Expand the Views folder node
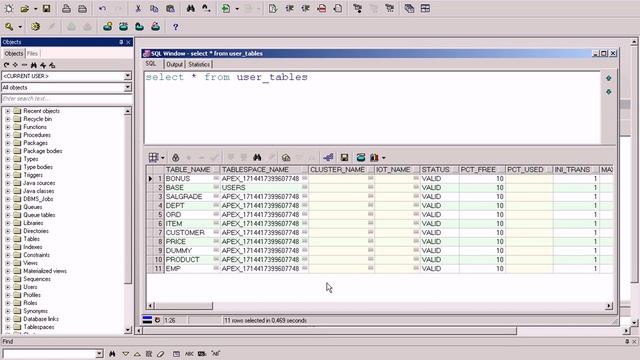This screenshot has height=360, width=640. [x=7, y=263]
